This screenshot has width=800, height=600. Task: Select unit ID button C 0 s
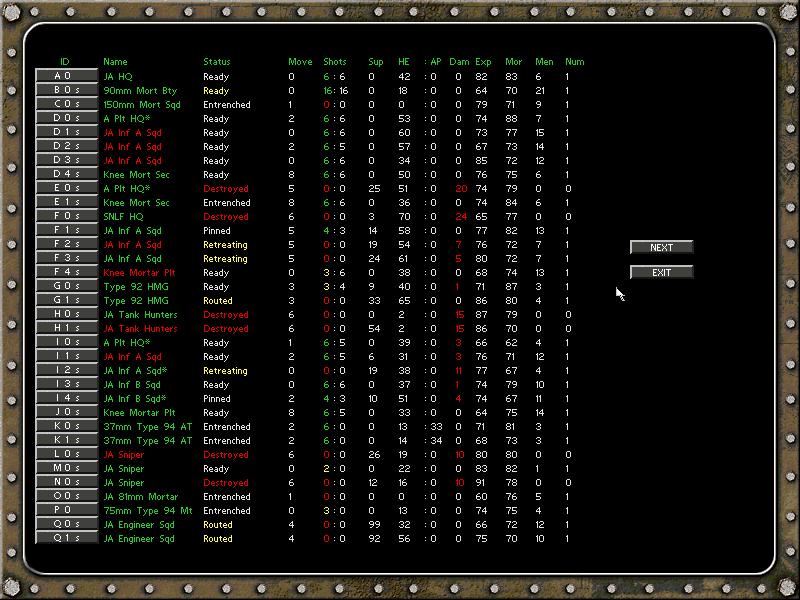click(66, 104)
